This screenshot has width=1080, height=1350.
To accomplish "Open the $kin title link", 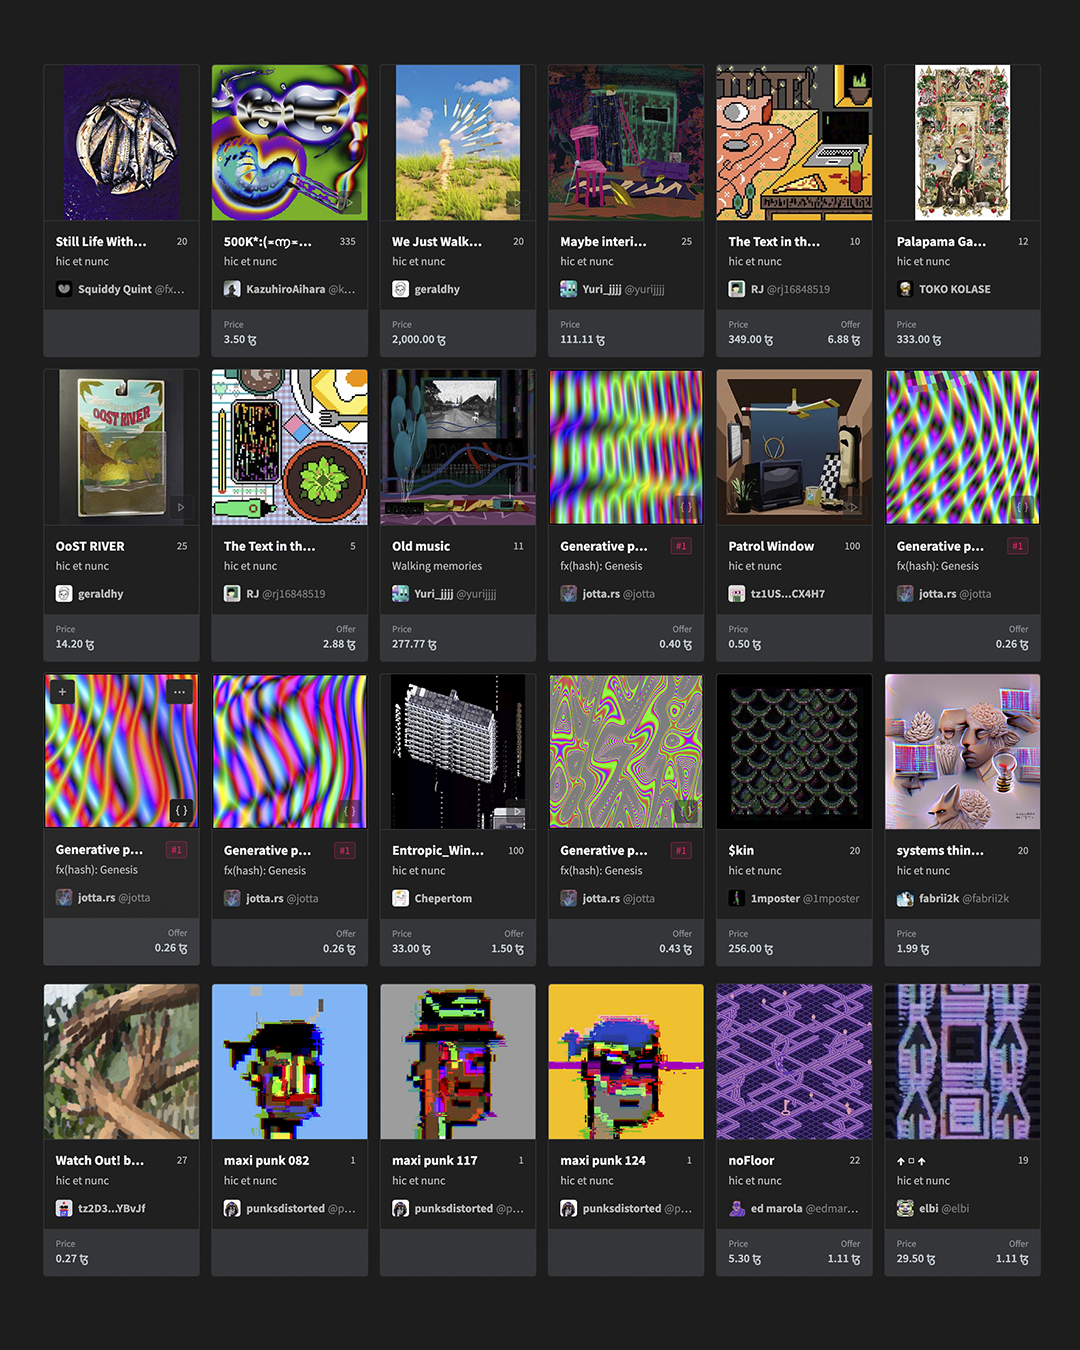I will pyautogui.click(x=741, y=851).
